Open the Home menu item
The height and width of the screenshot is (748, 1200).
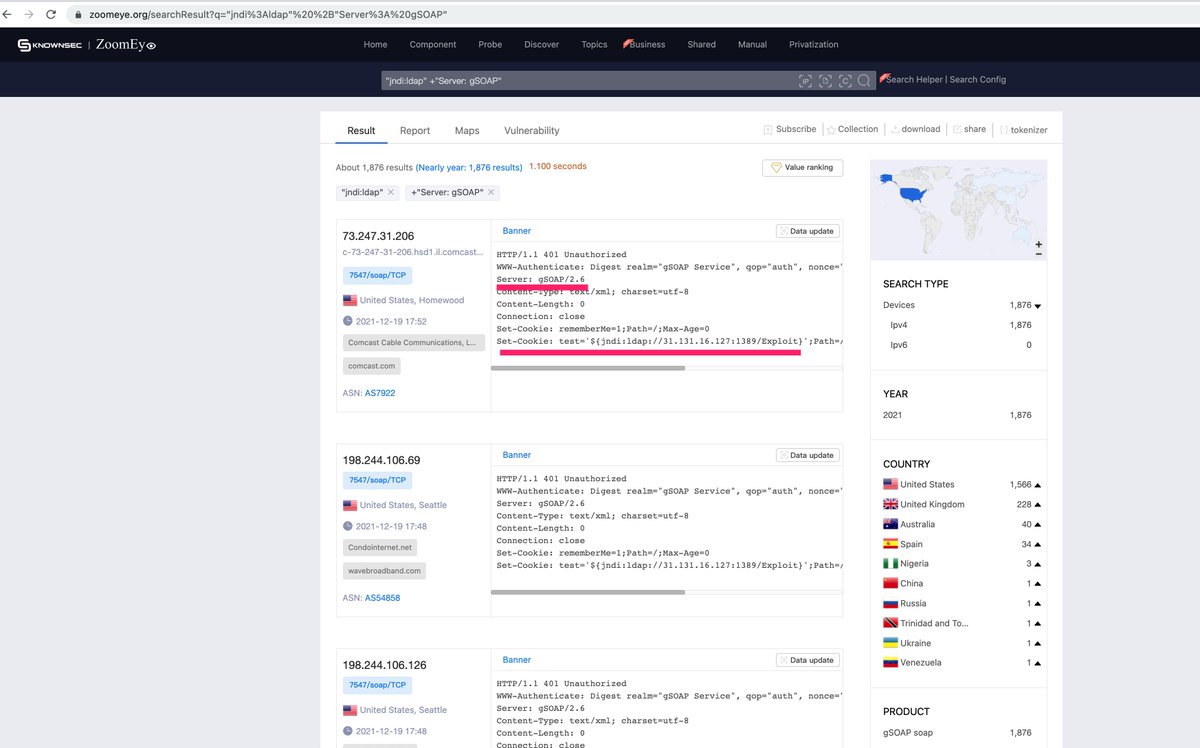tap(375, 45)
